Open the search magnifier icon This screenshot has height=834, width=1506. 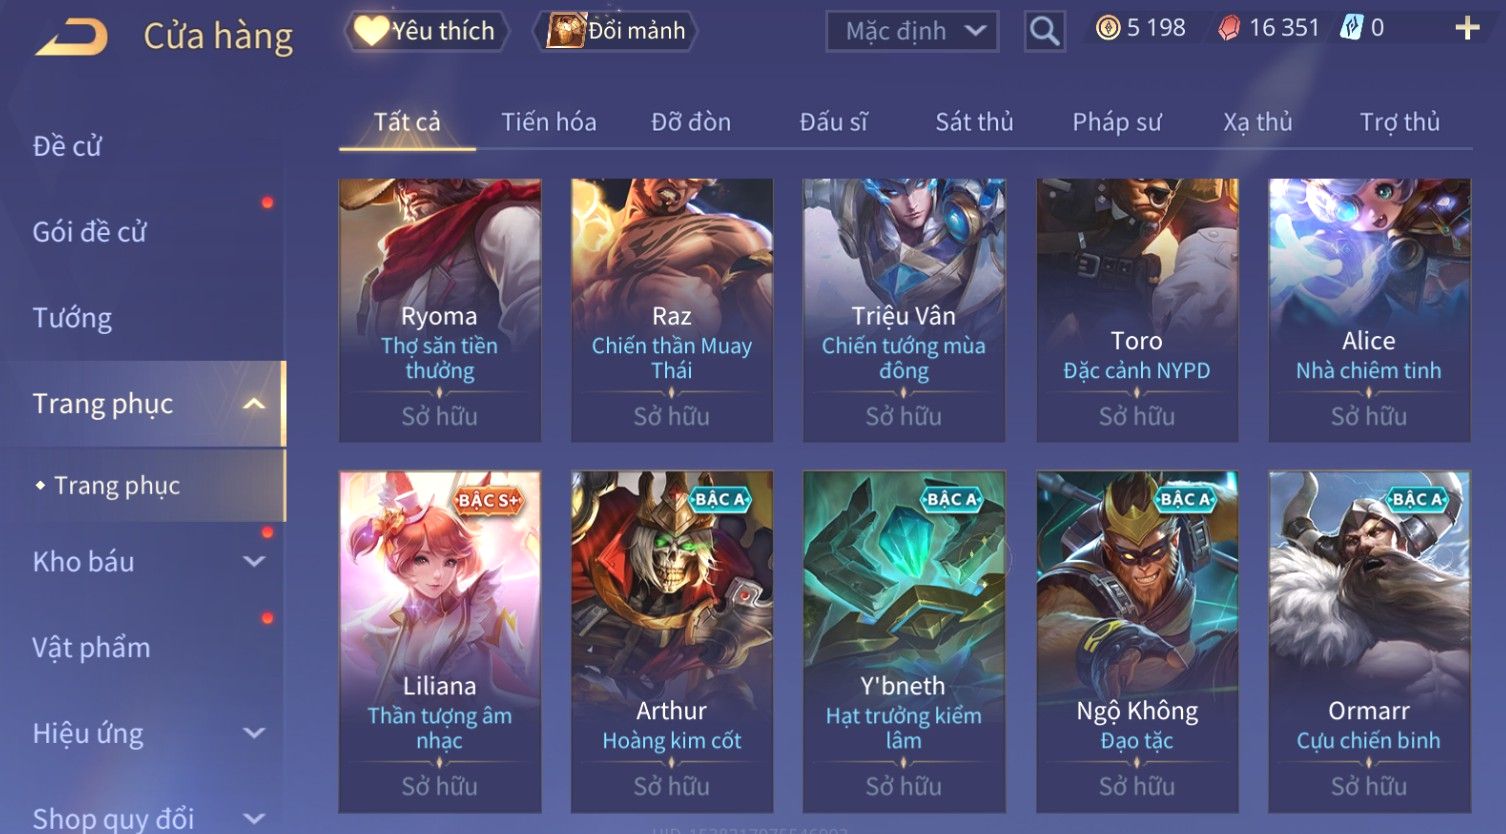pos(1044,32)
